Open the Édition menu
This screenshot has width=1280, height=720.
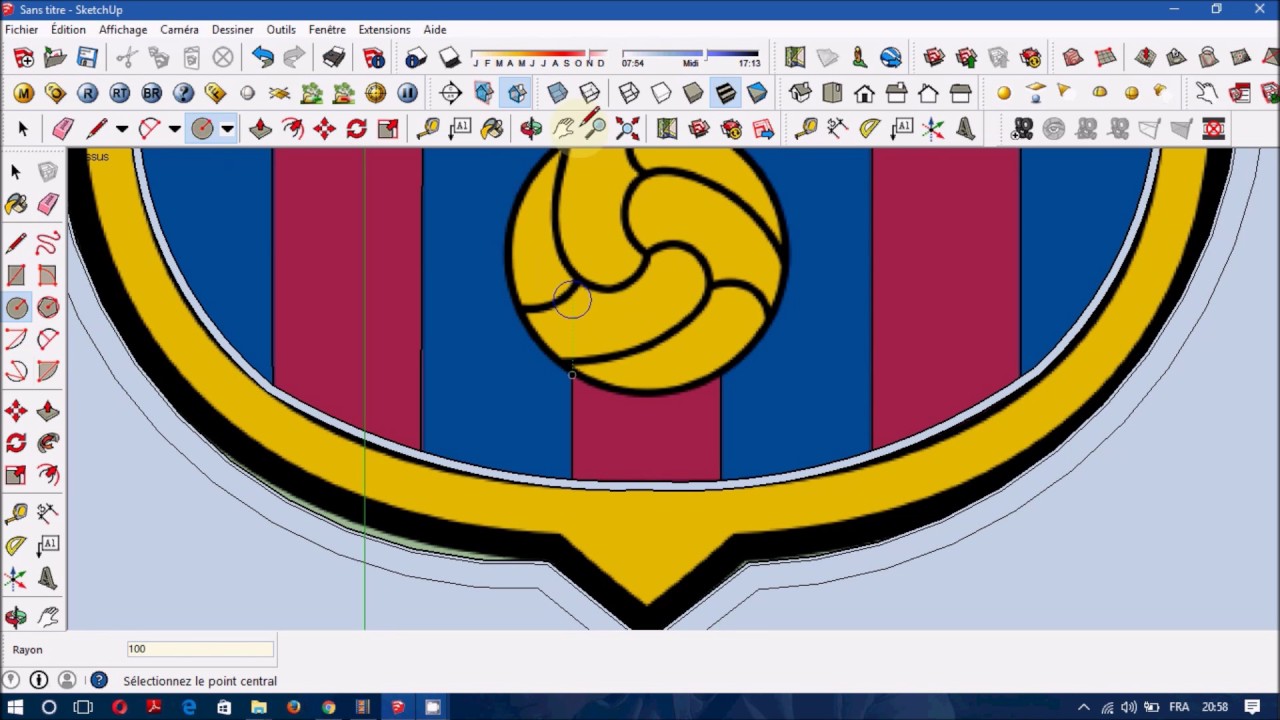tap(68, 30)
